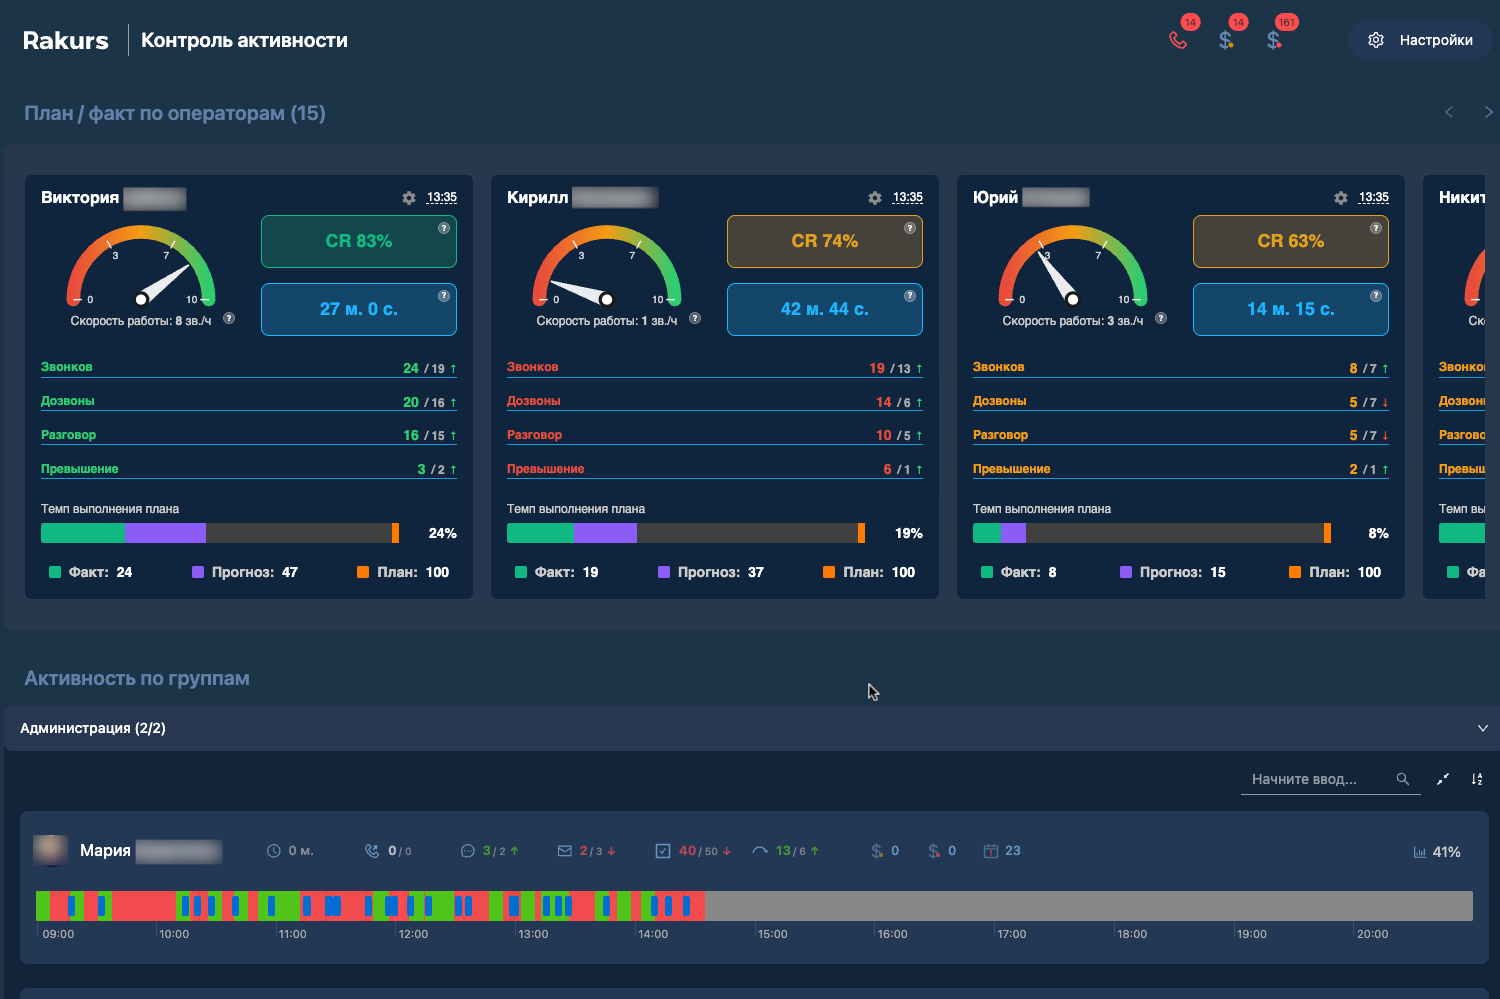Open Настройки settings
The width and height of the screenshot is (1500, 999).
pyautogui.click(x=1420, y=40)
